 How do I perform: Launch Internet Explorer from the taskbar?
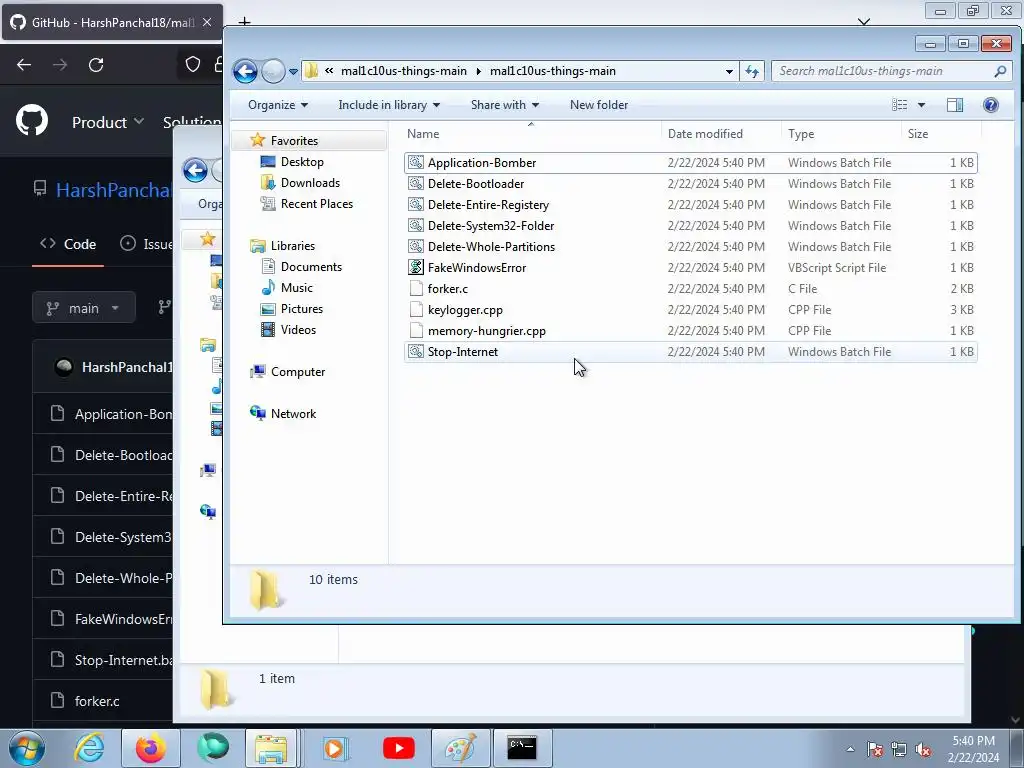coord(89,748)
